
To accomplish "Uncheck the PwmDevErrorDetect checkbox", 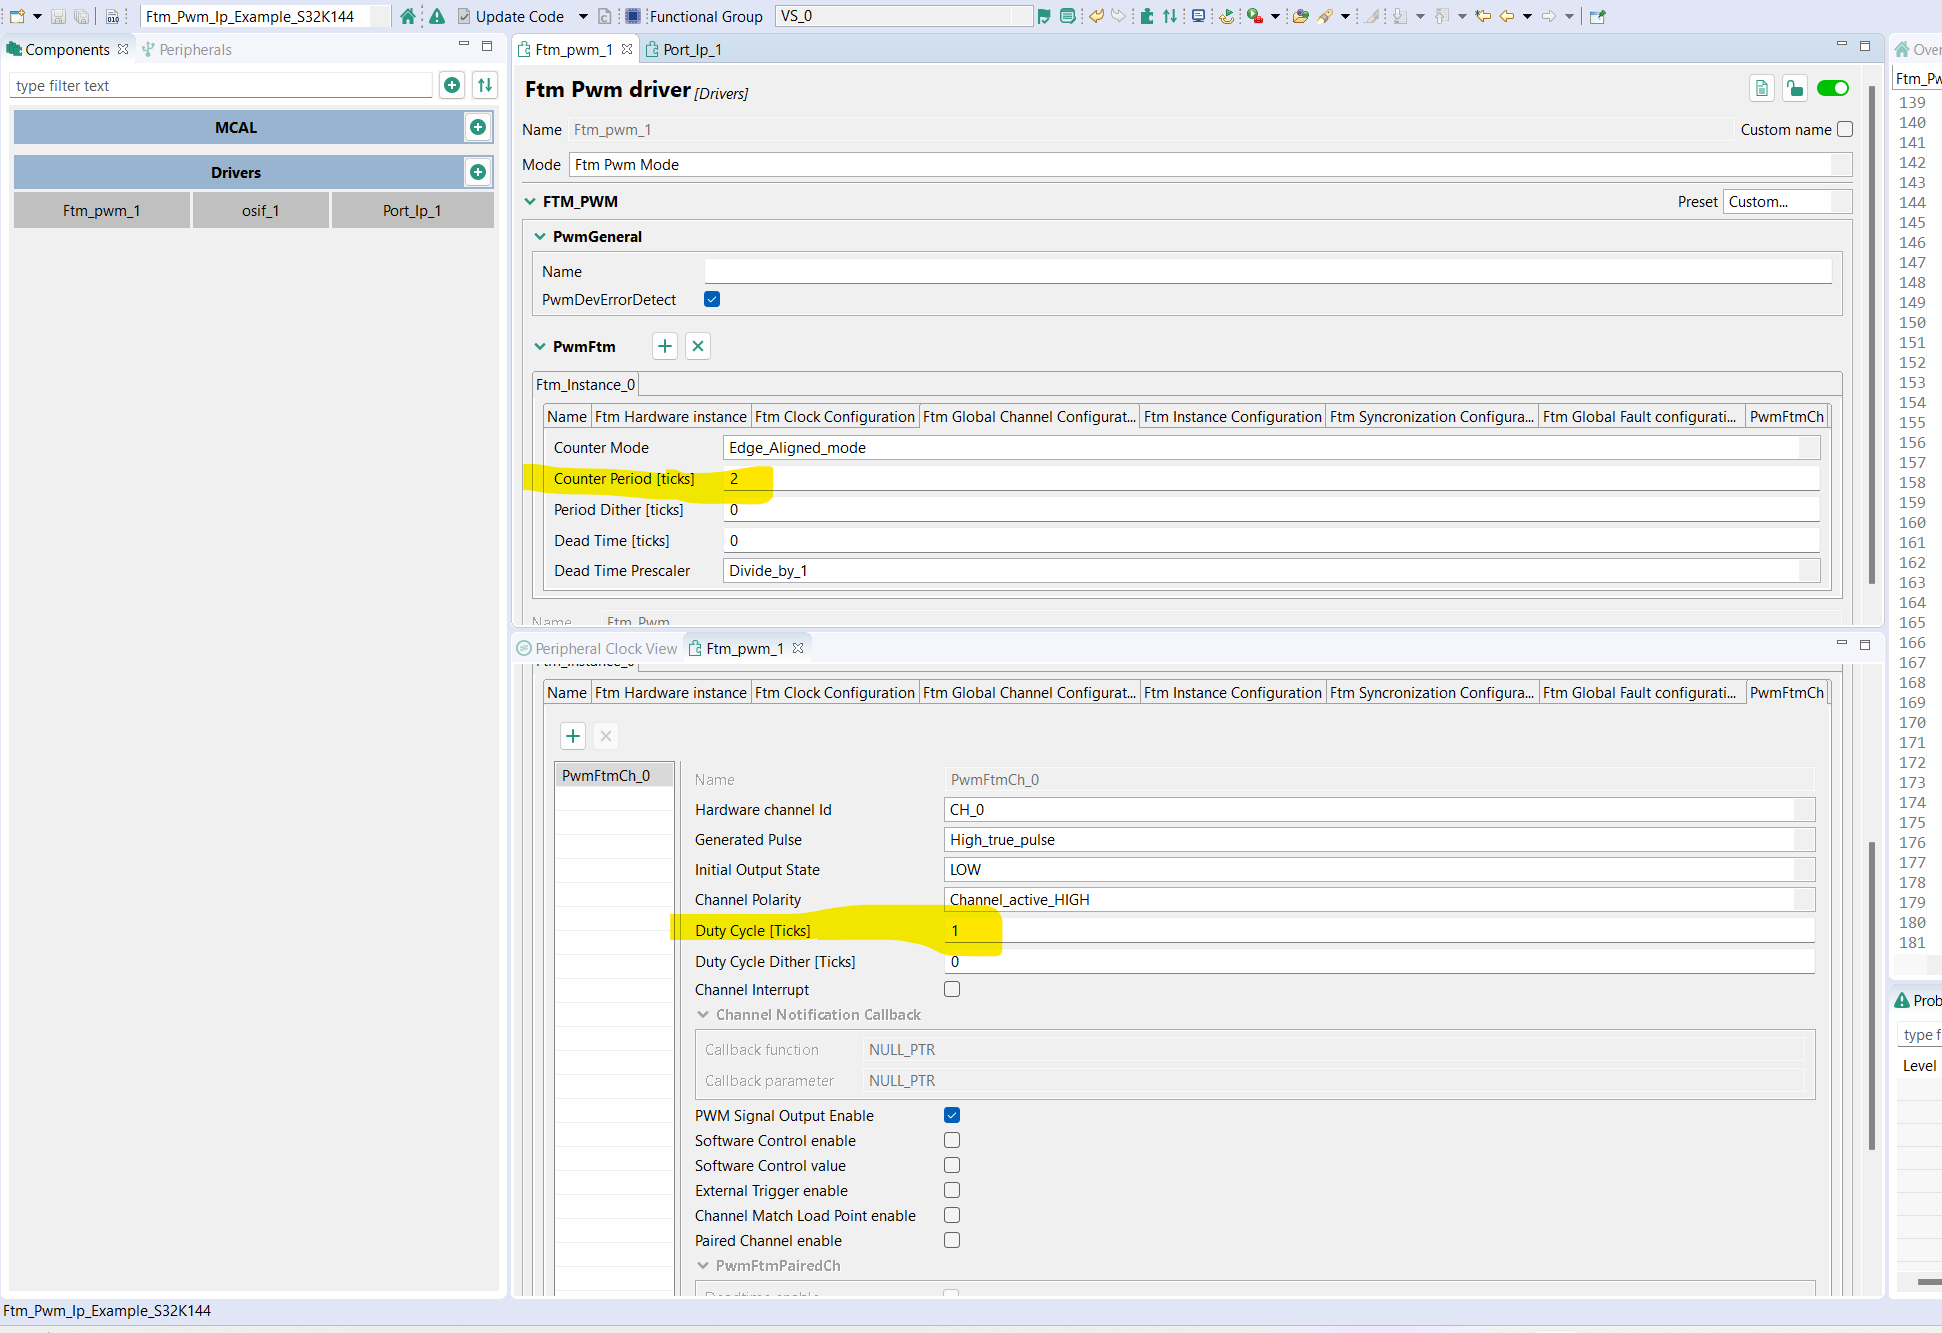I will tap(712, 299).
